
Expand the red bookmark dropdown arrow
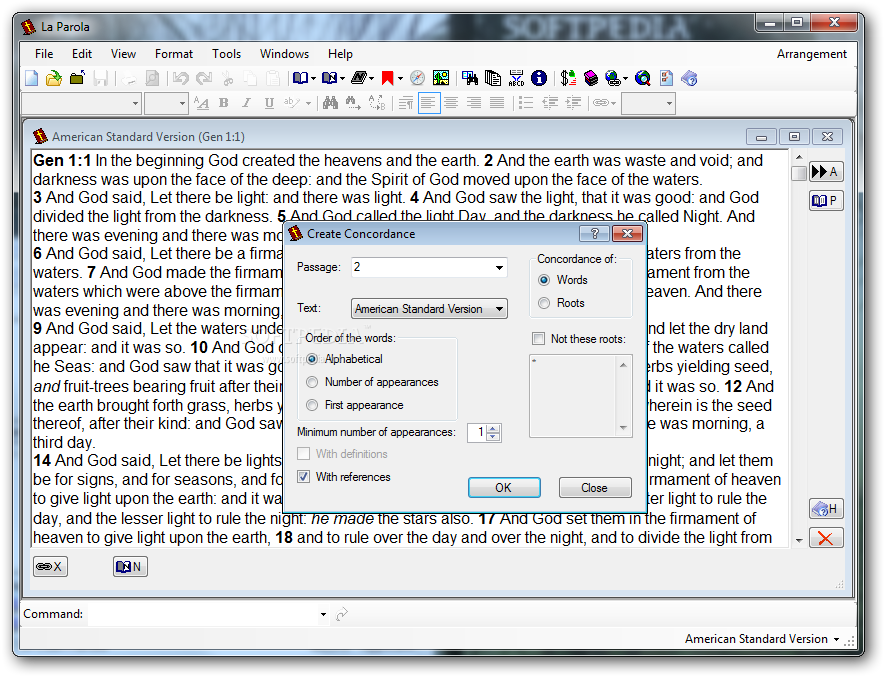pyautogui.click(x=400, y=78)
